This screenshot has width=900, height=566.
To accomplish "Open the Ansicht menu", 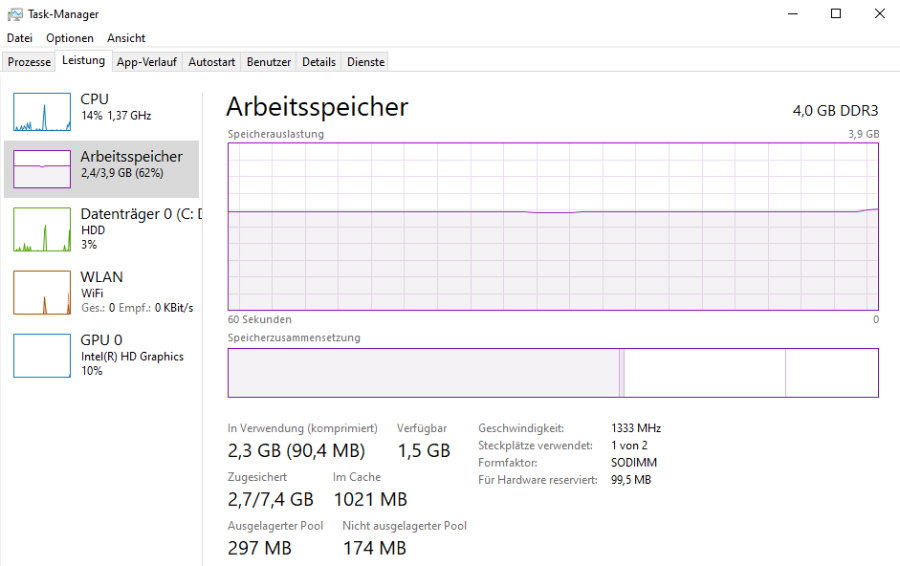I will click(x=127, y=38).
